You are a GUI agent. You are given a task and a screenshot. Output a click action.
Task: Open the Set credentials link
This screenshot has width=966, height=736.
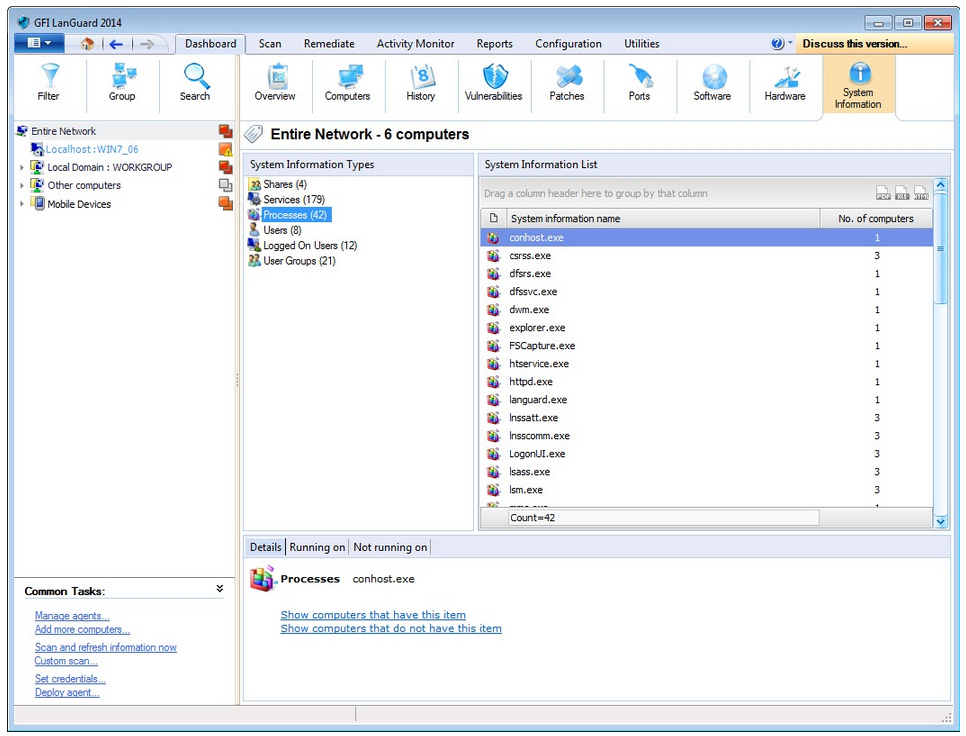[70, 679]
